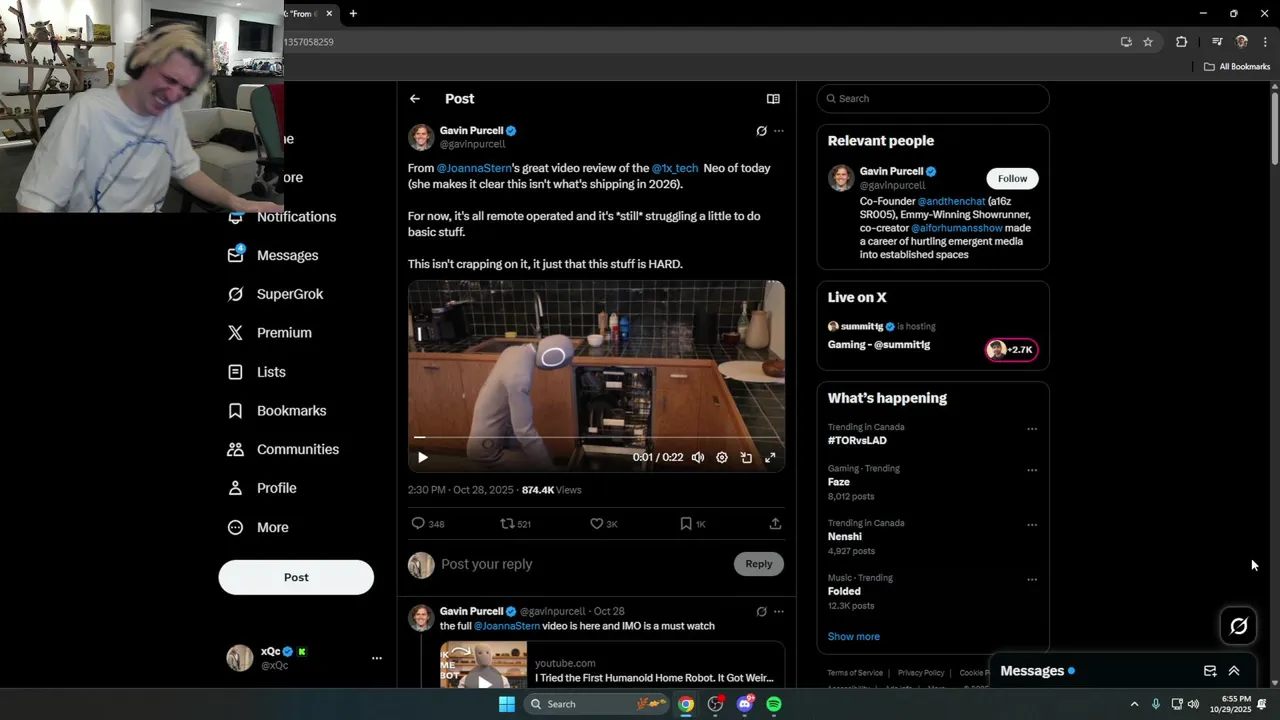Open media controls icon in Chrome toolbar
Screen dimensions: 1280x720
(1217, 42)
